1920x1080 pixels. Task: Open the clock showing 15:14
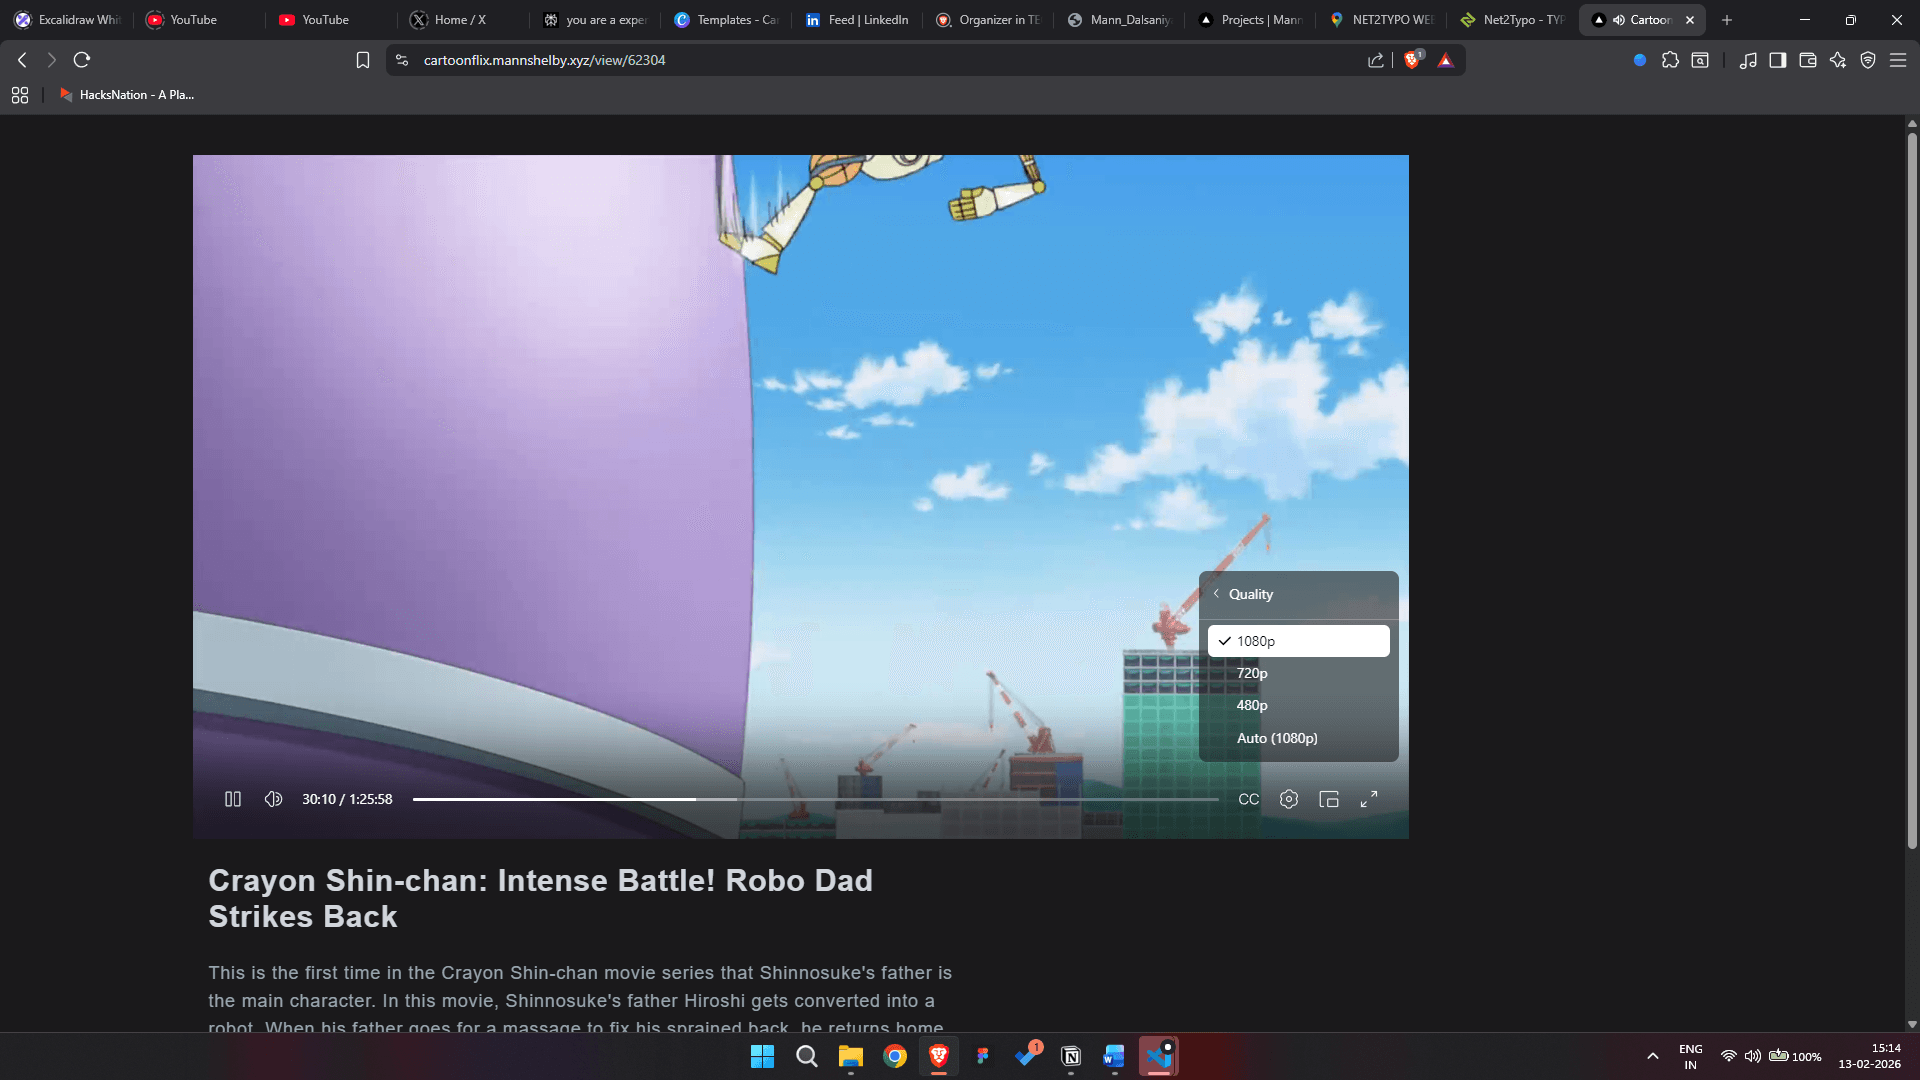coord(1869,1056)
